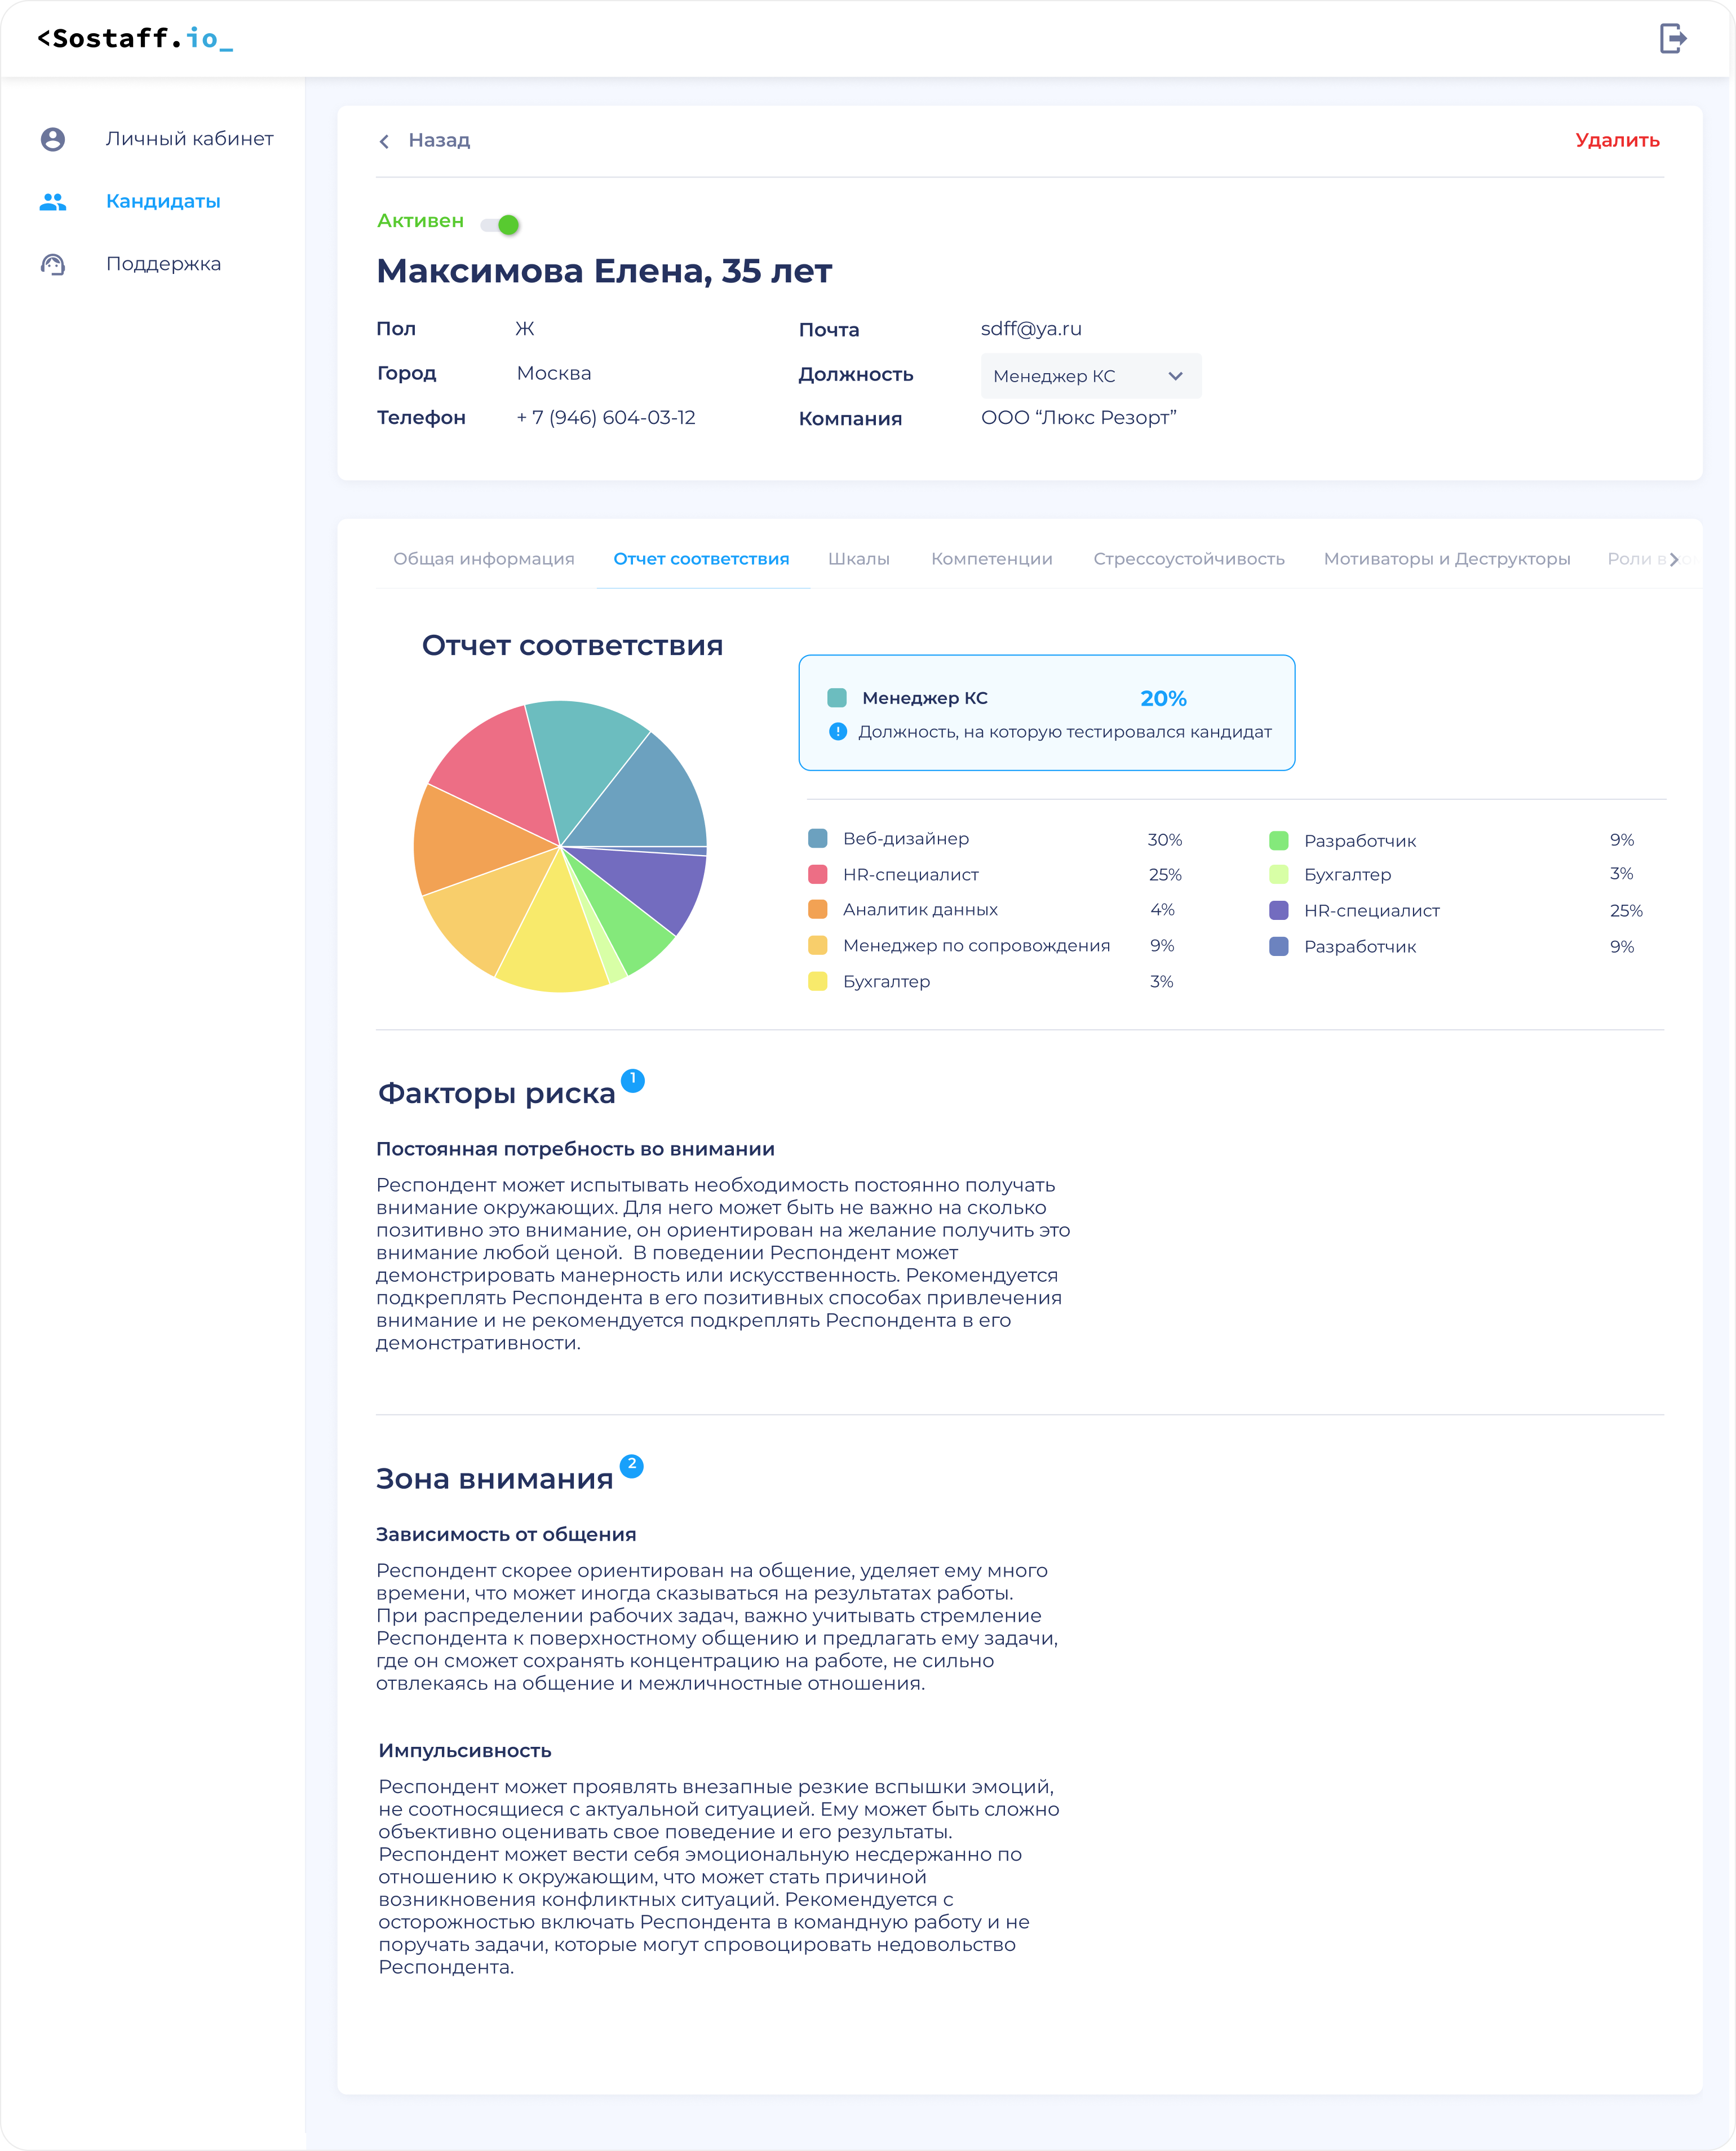Viewport: 1736px width, 2151px height.
Task: Open the Менеджер КС position dropdown
Action: (x=1091, y=376)
